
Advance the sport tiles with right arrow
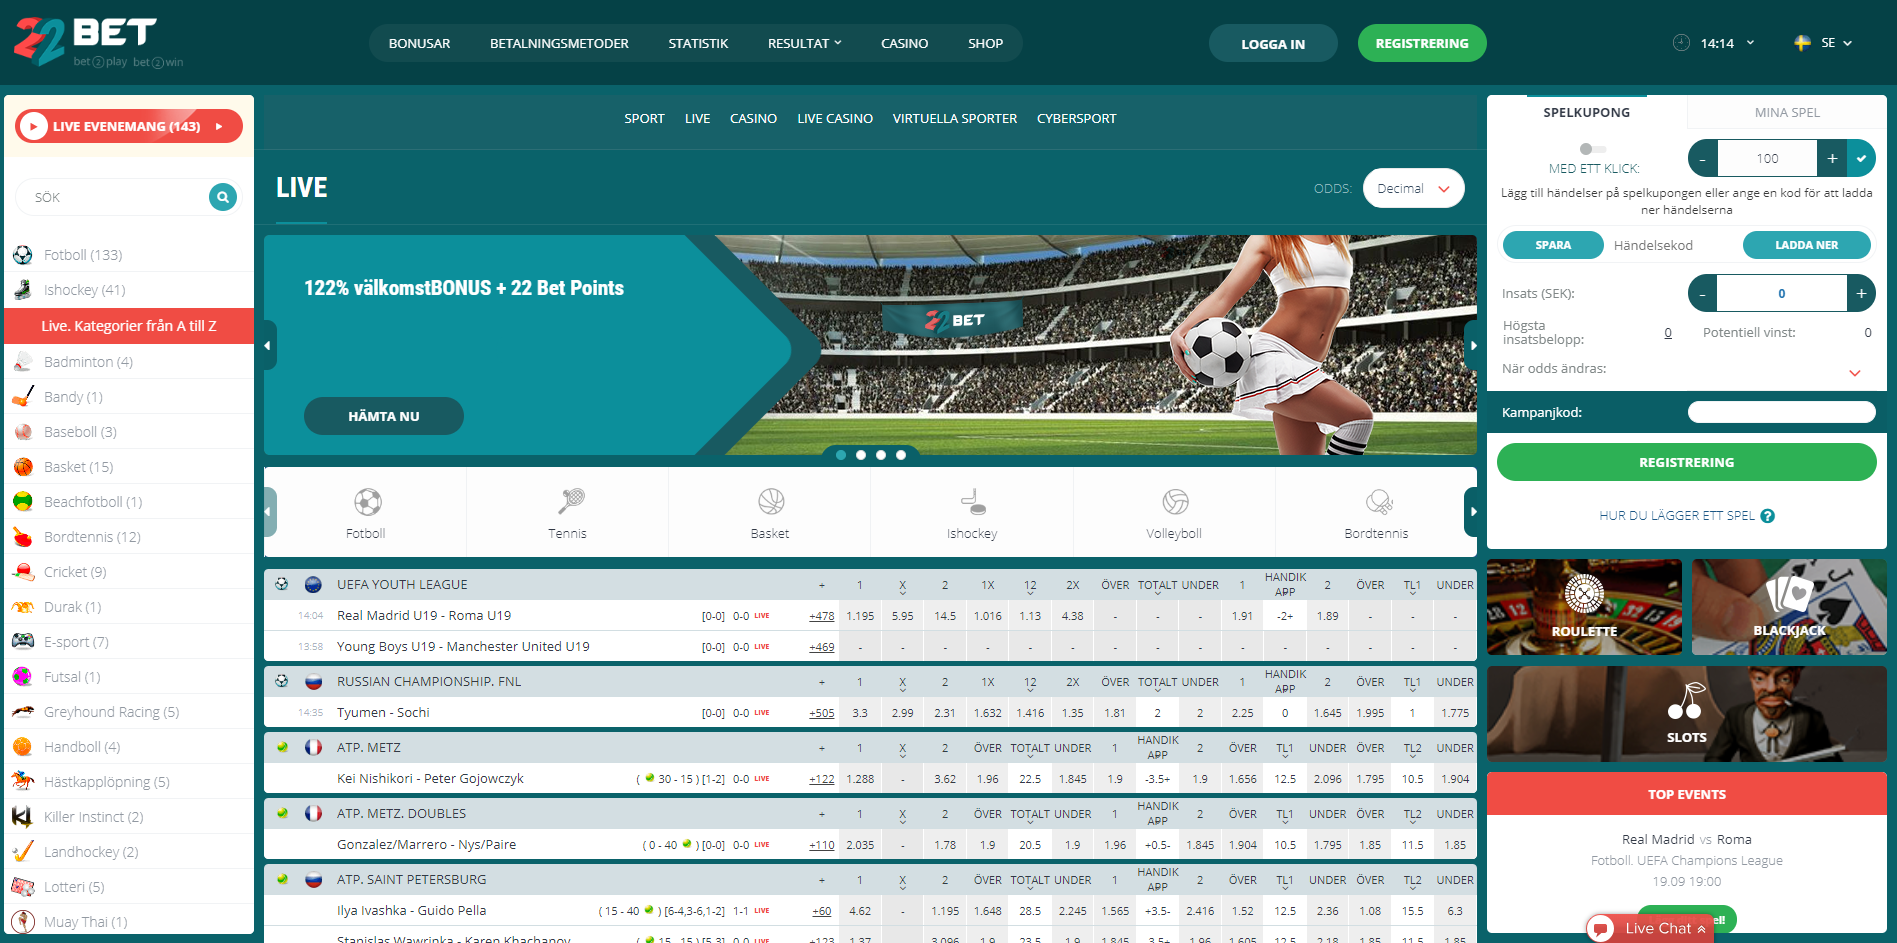1471,512
